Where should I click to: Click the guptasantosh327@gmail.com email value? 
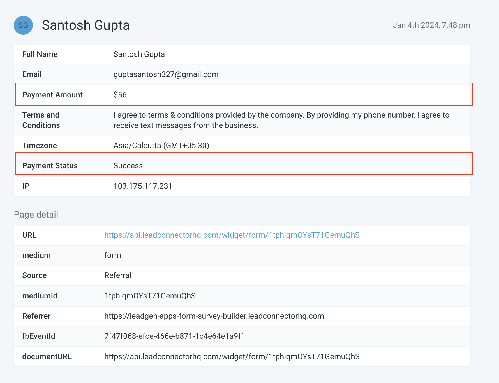point(166,74)
